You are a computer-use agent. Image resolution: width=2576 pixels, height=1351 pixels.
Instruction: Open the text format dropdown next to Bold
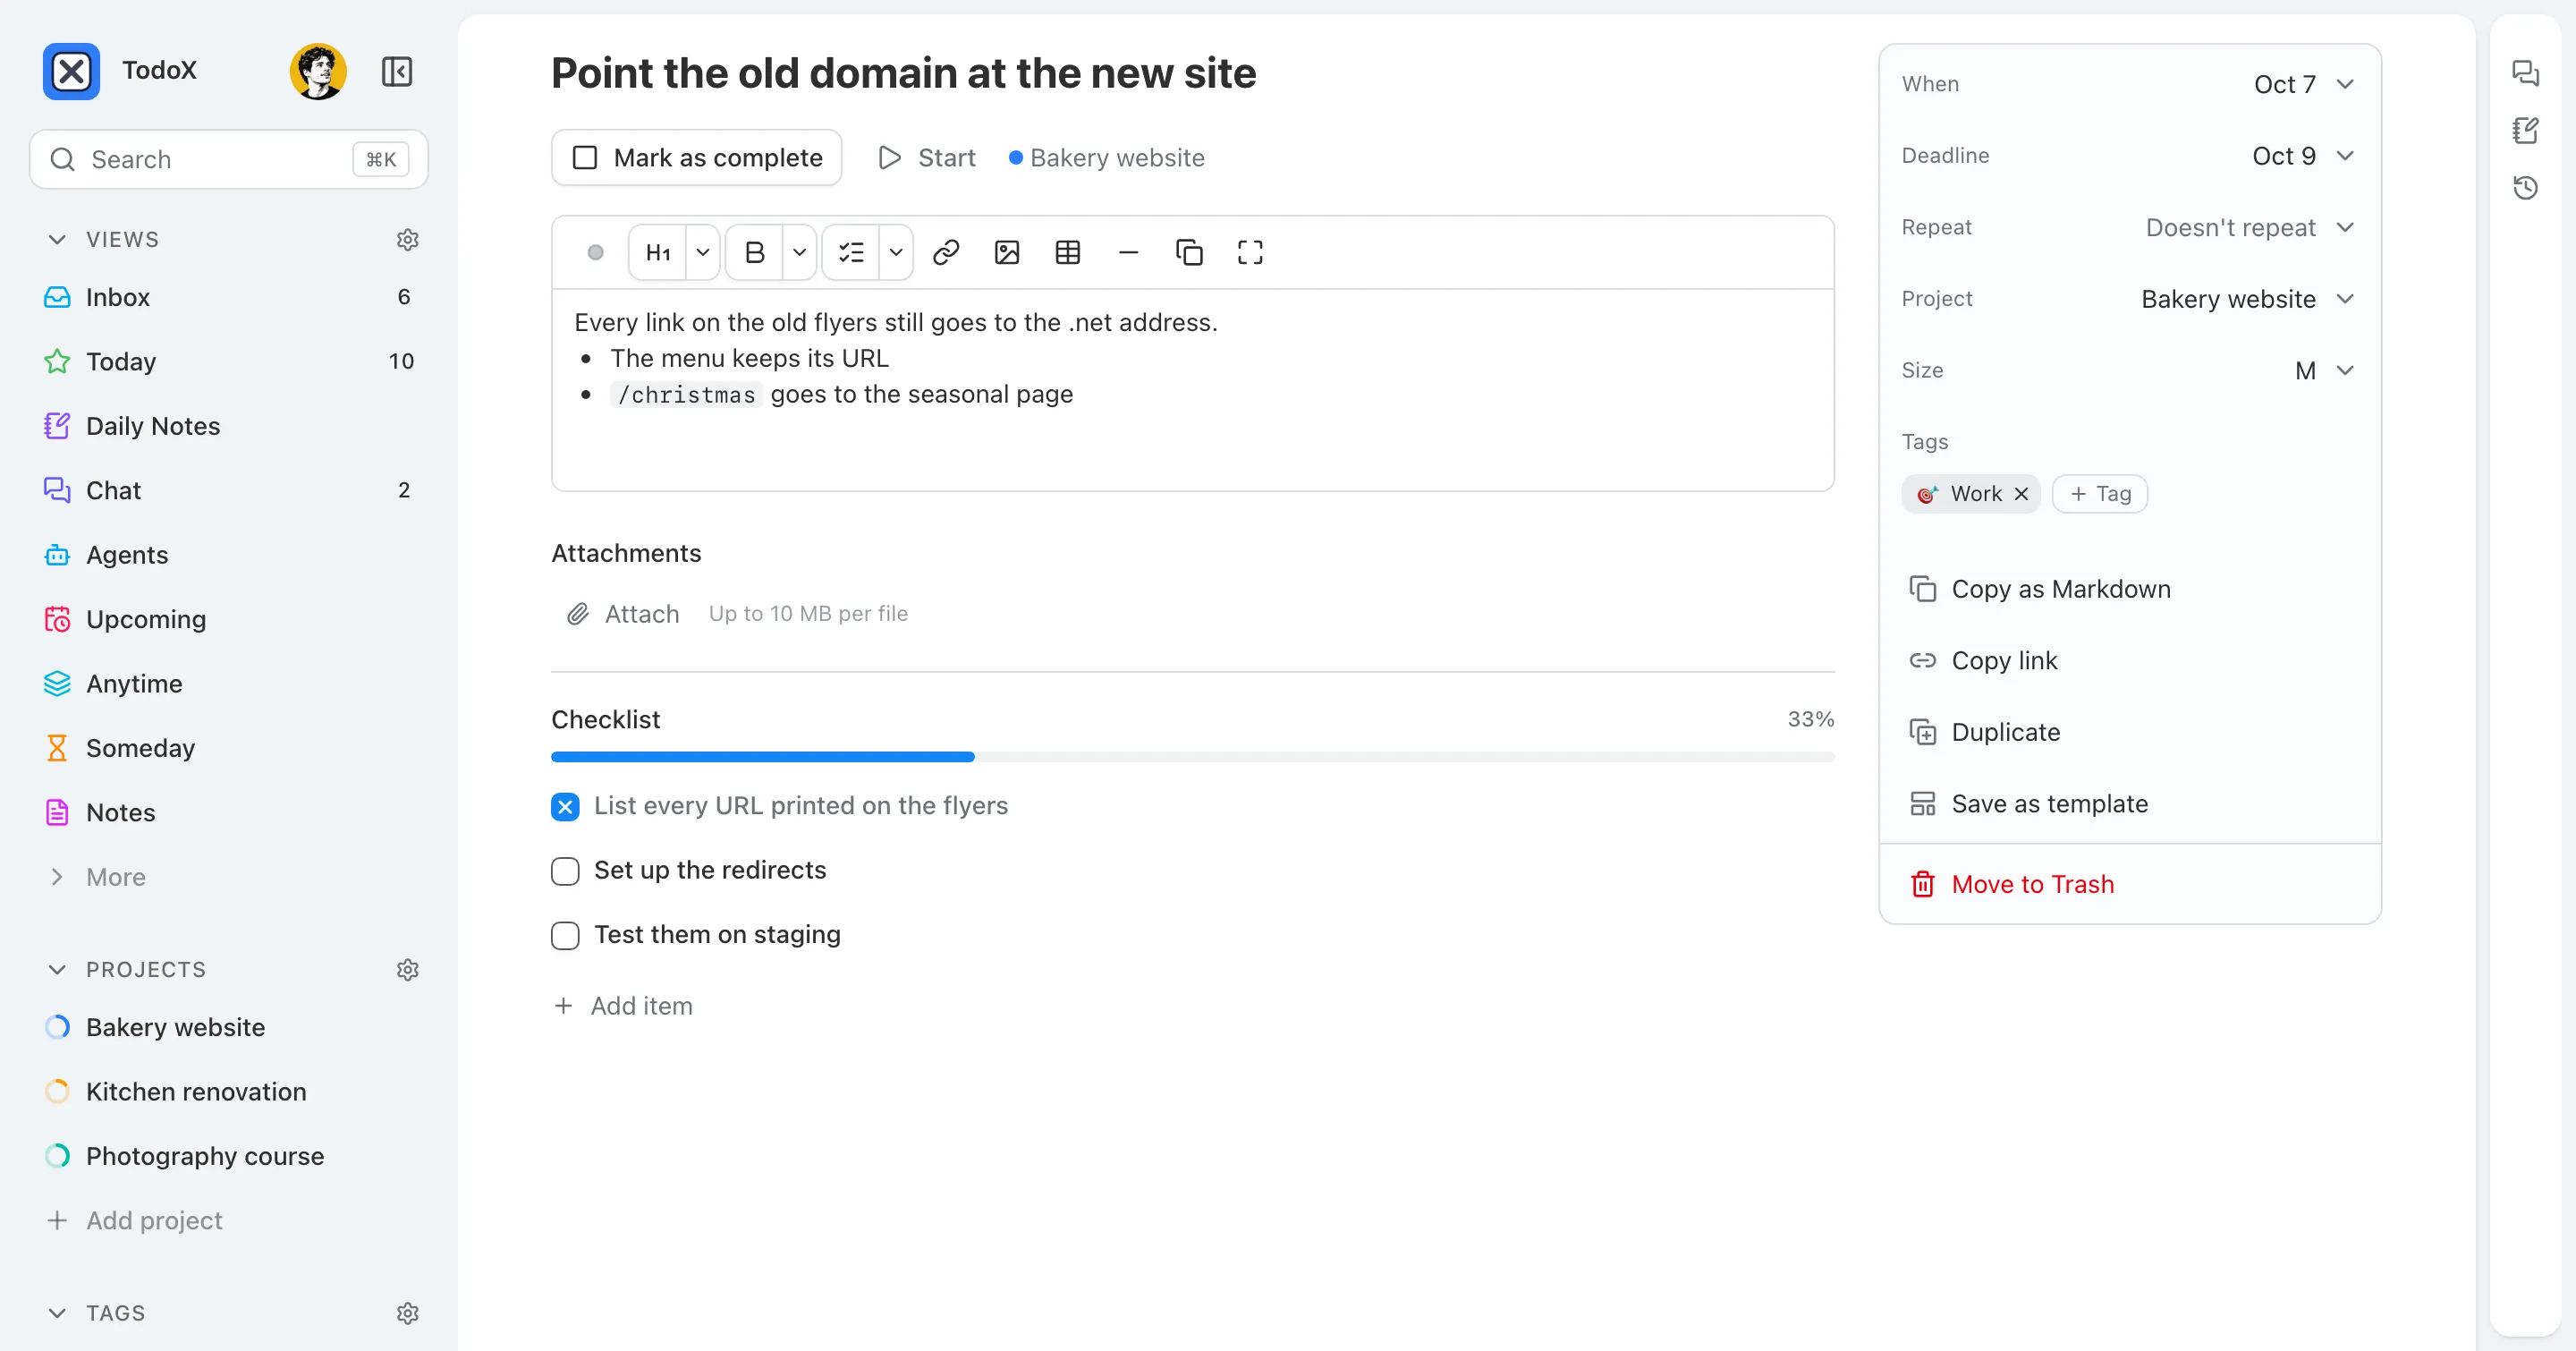(799, 252)
